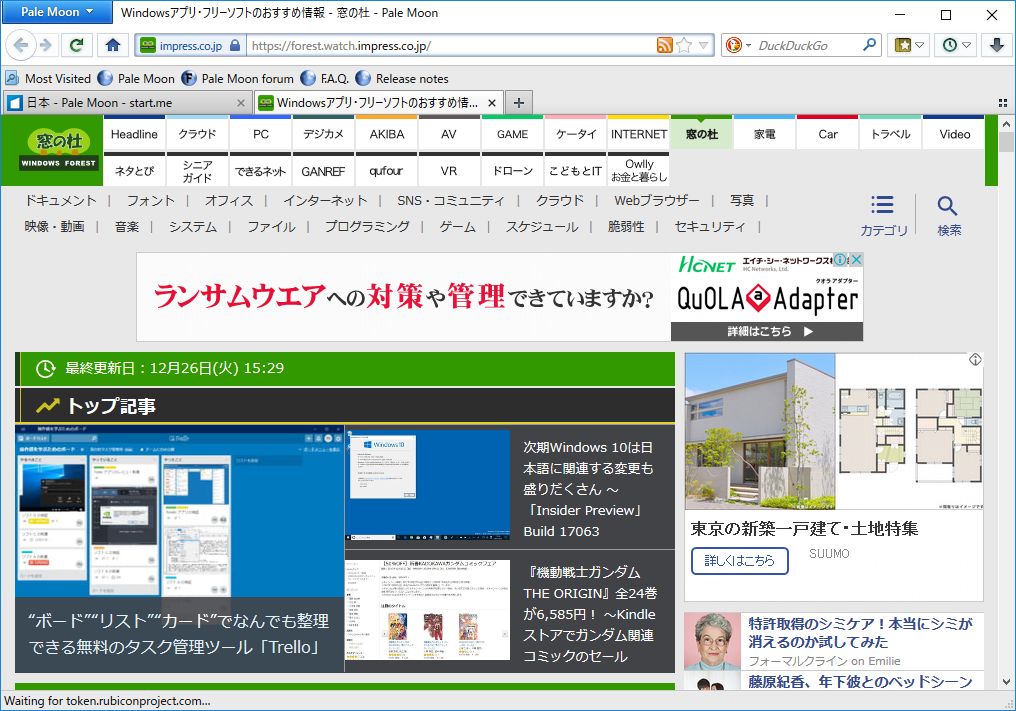The width and height of the screenshot is (1016, 711).
Task: Open the ドローン nav item
Action: point(513,171)
